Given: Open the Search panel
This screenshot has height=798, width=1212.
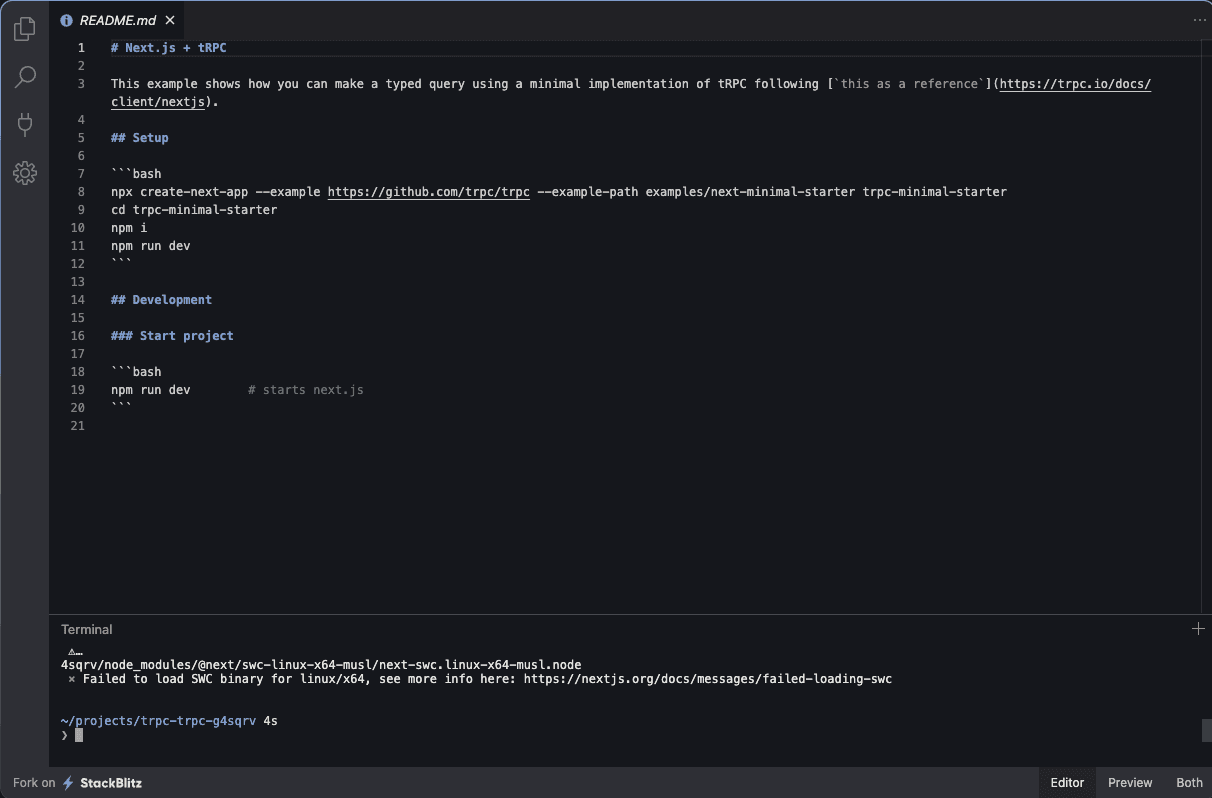Looking at the screenshot, I should 24,76.
